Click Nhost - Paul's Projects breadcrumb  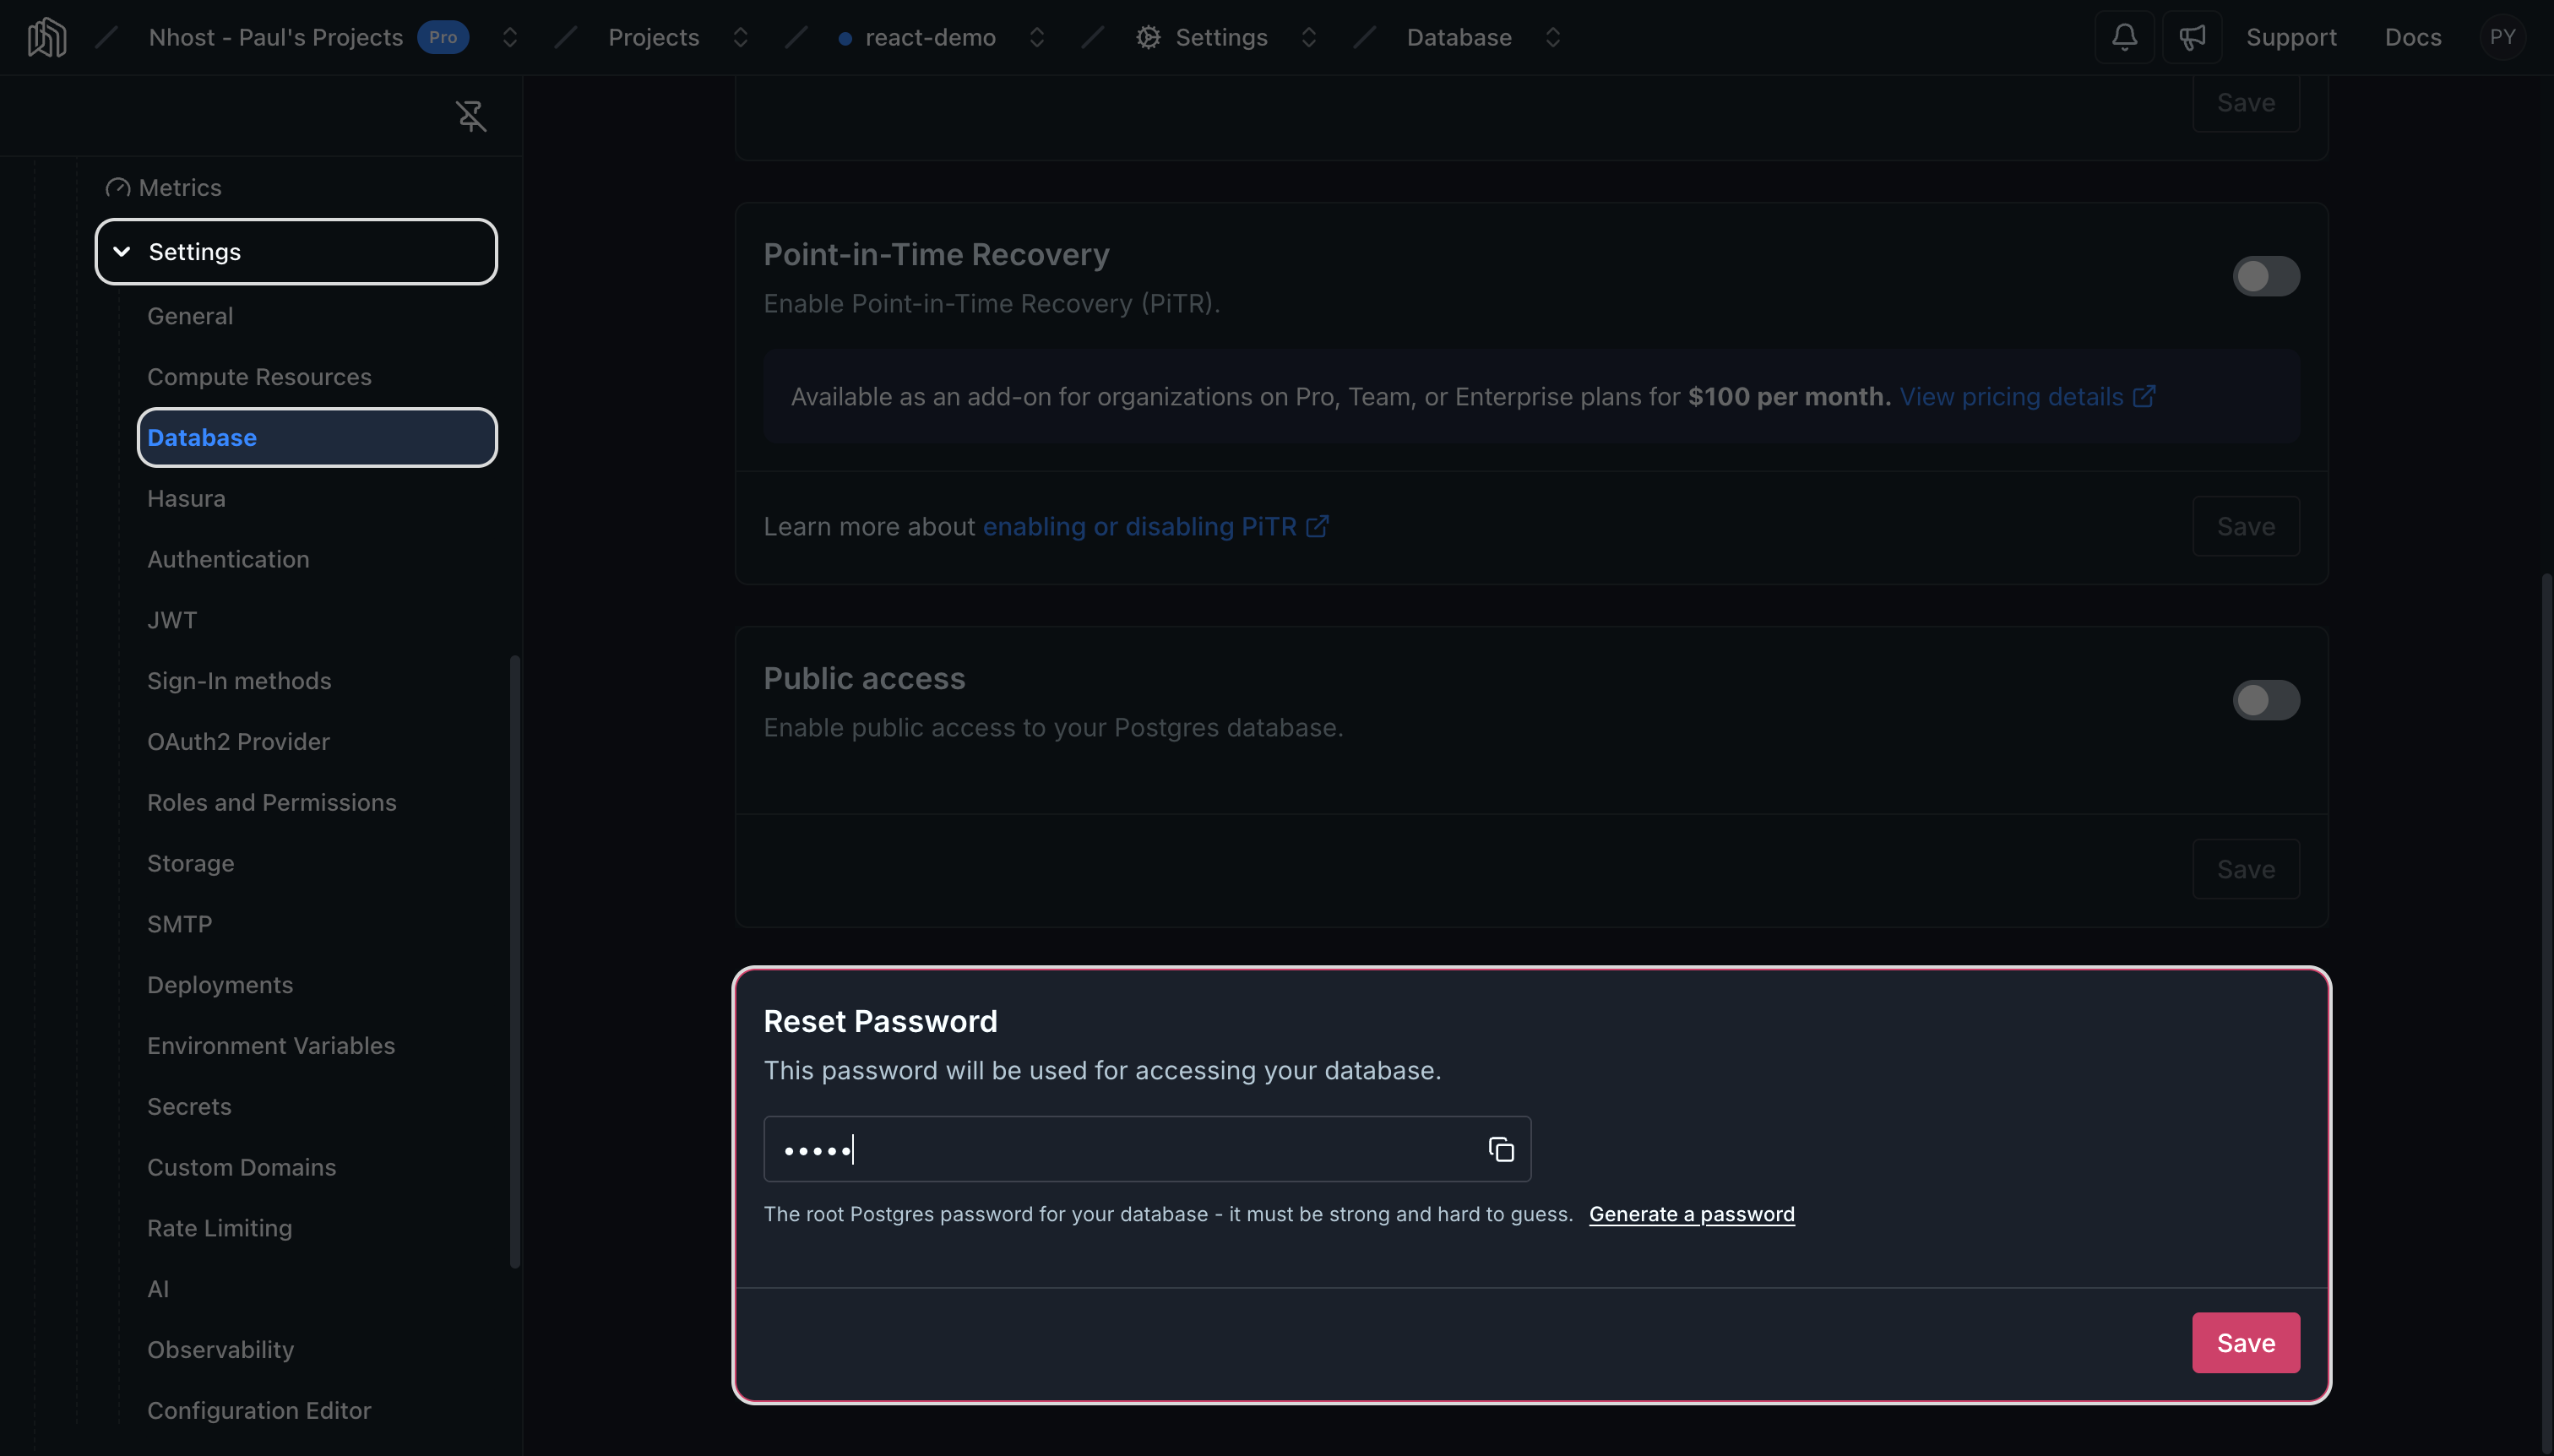point(276,38)
